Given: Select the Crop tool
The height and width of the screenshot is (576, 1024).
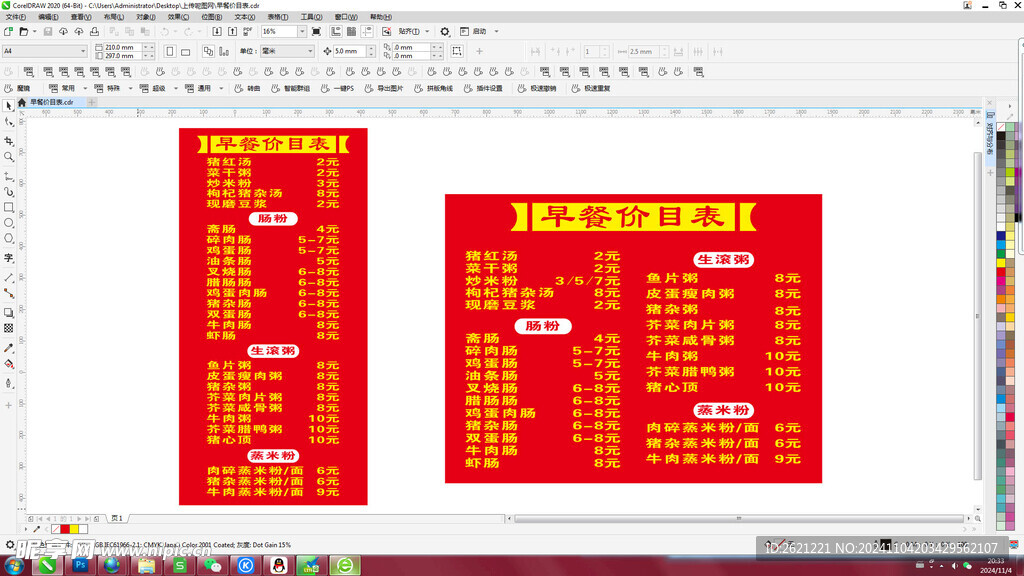Looking at the screenshot, I should (9, 141).
